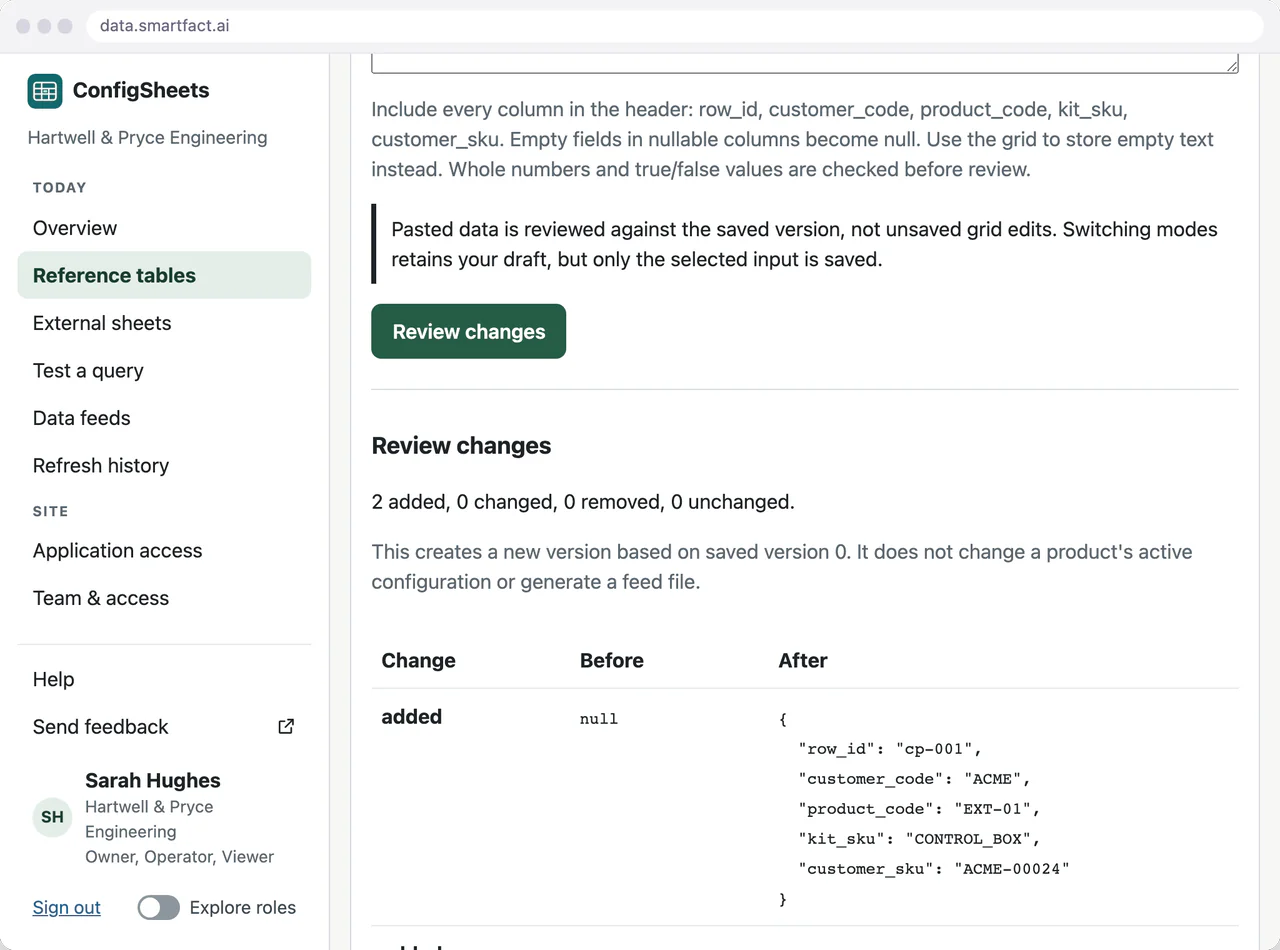
Task: Select Reference tables in sidebar
Action: 164,275
